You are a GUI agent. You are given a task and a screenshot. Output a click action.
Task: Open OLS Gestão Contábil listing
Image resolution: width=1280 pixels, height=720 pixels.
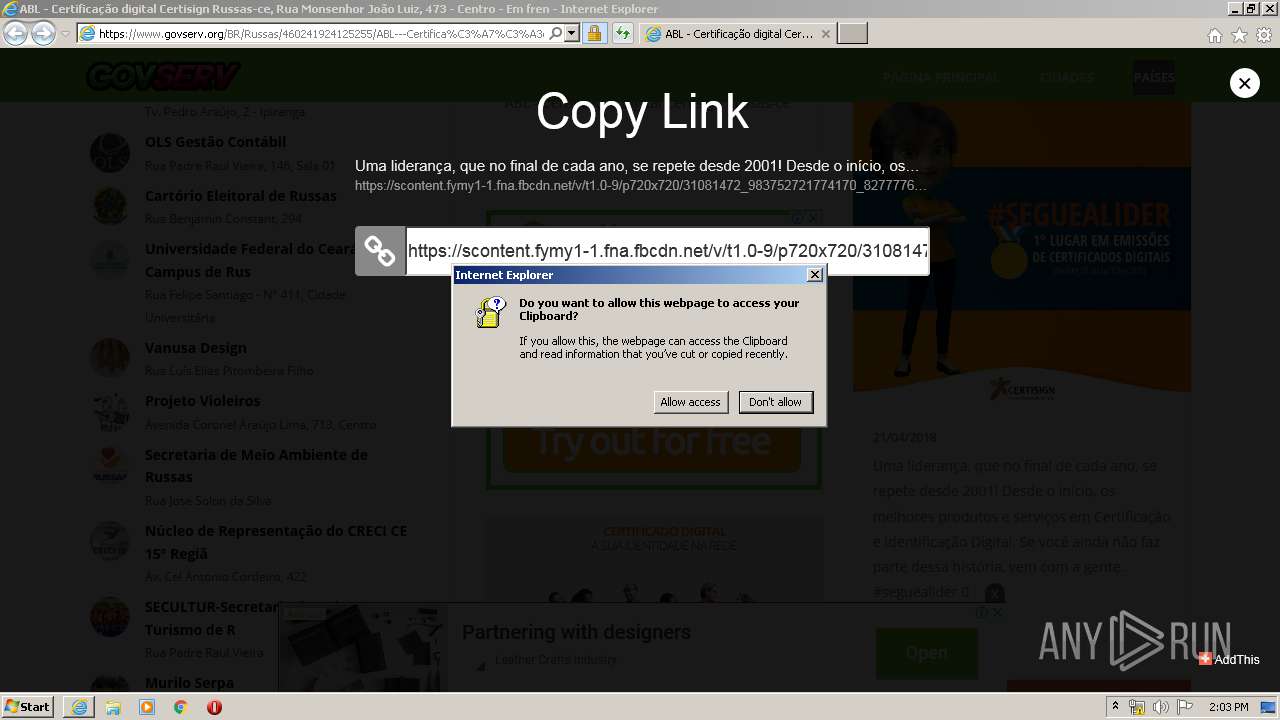tap(215, 142)
